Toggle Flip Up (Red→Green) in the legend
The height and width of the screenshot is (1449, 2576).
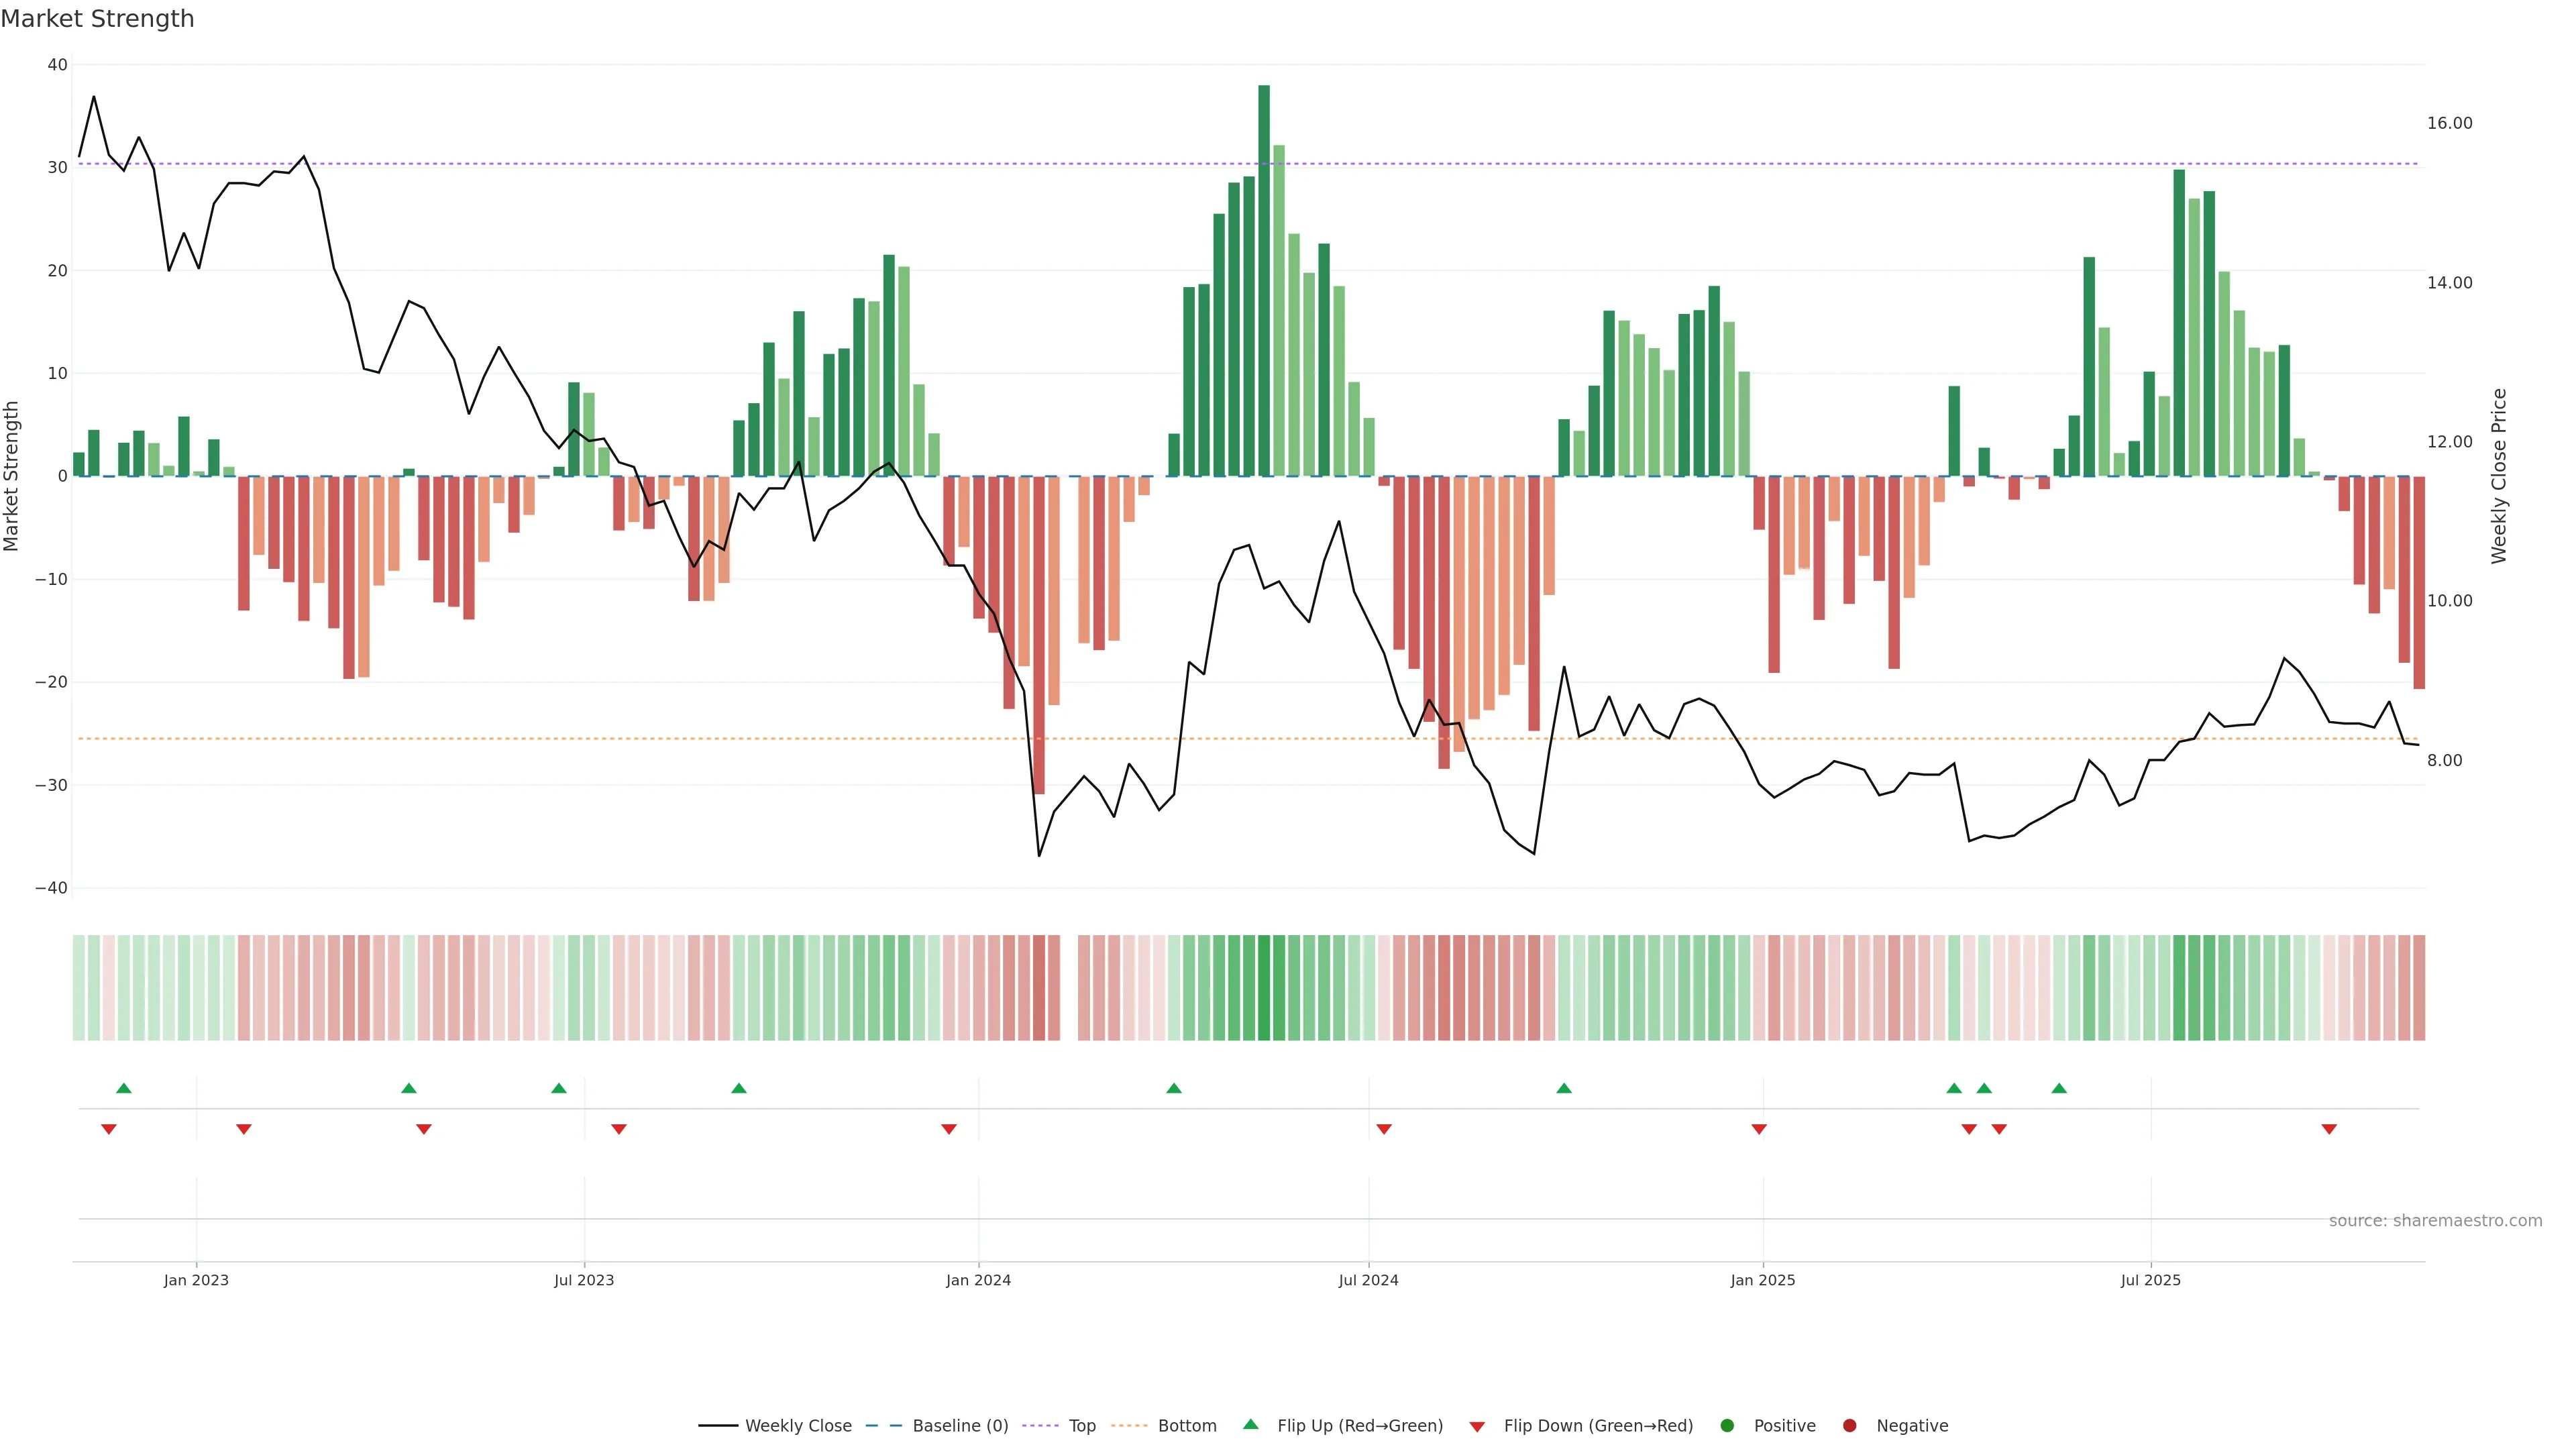click(1359, 1426)
